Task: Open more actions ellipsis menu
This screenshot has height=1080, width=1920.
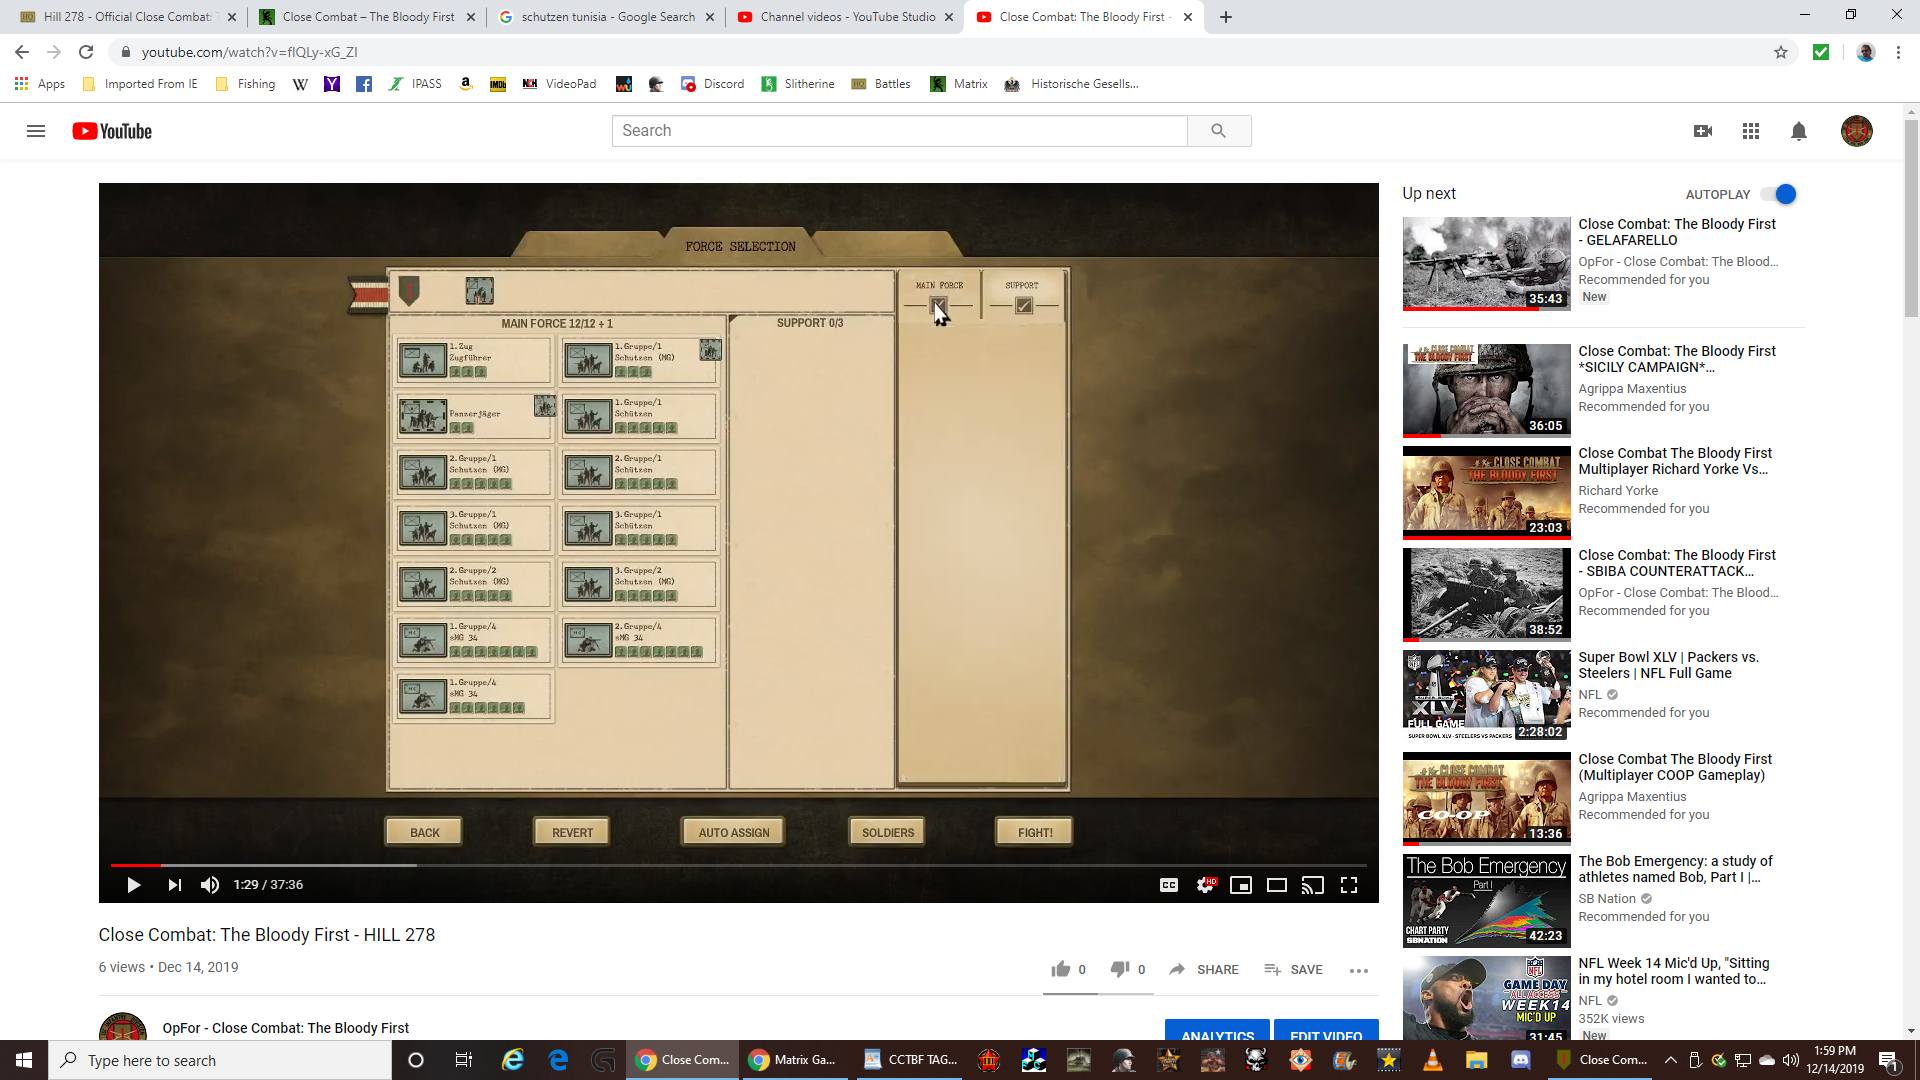Action: coord(1358,970)
